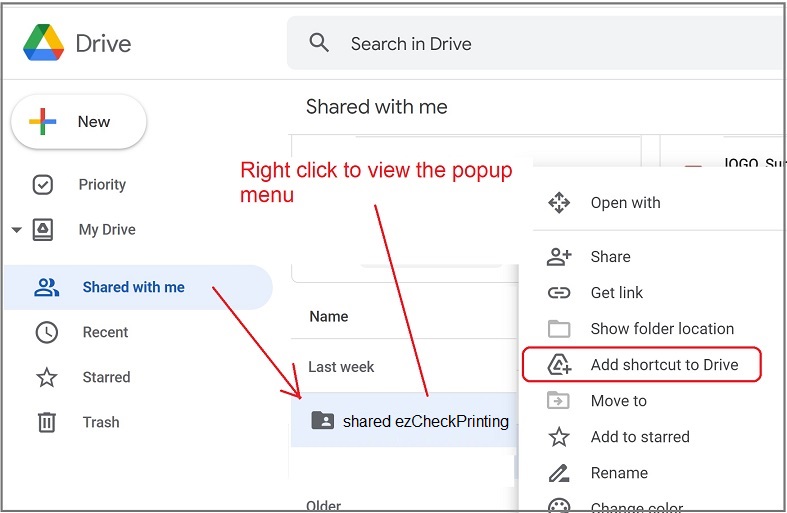Viewport: 787px width, 513px height.
Task: Focus the Search in Drive field
Action: (x=536, y=43)
